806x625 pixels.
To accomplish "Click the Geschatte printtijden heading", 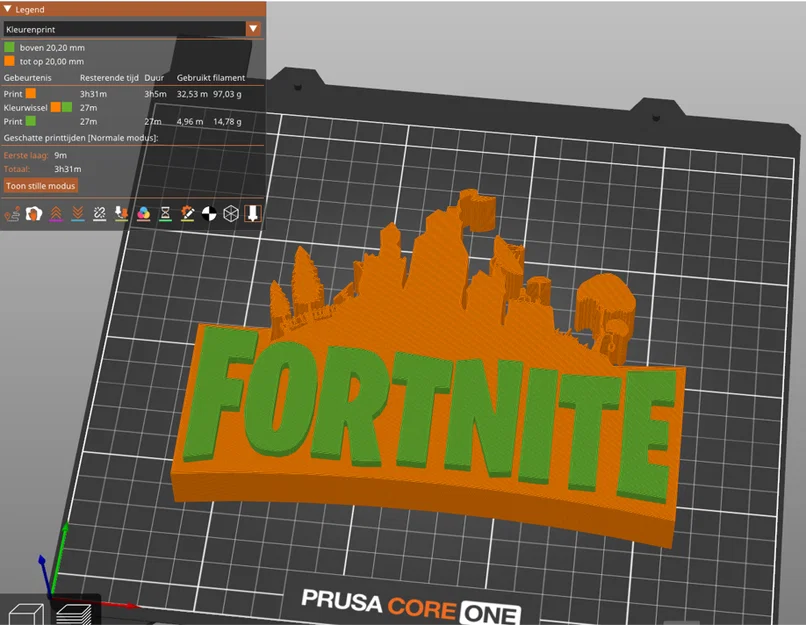I will click(x=81, y=138).
